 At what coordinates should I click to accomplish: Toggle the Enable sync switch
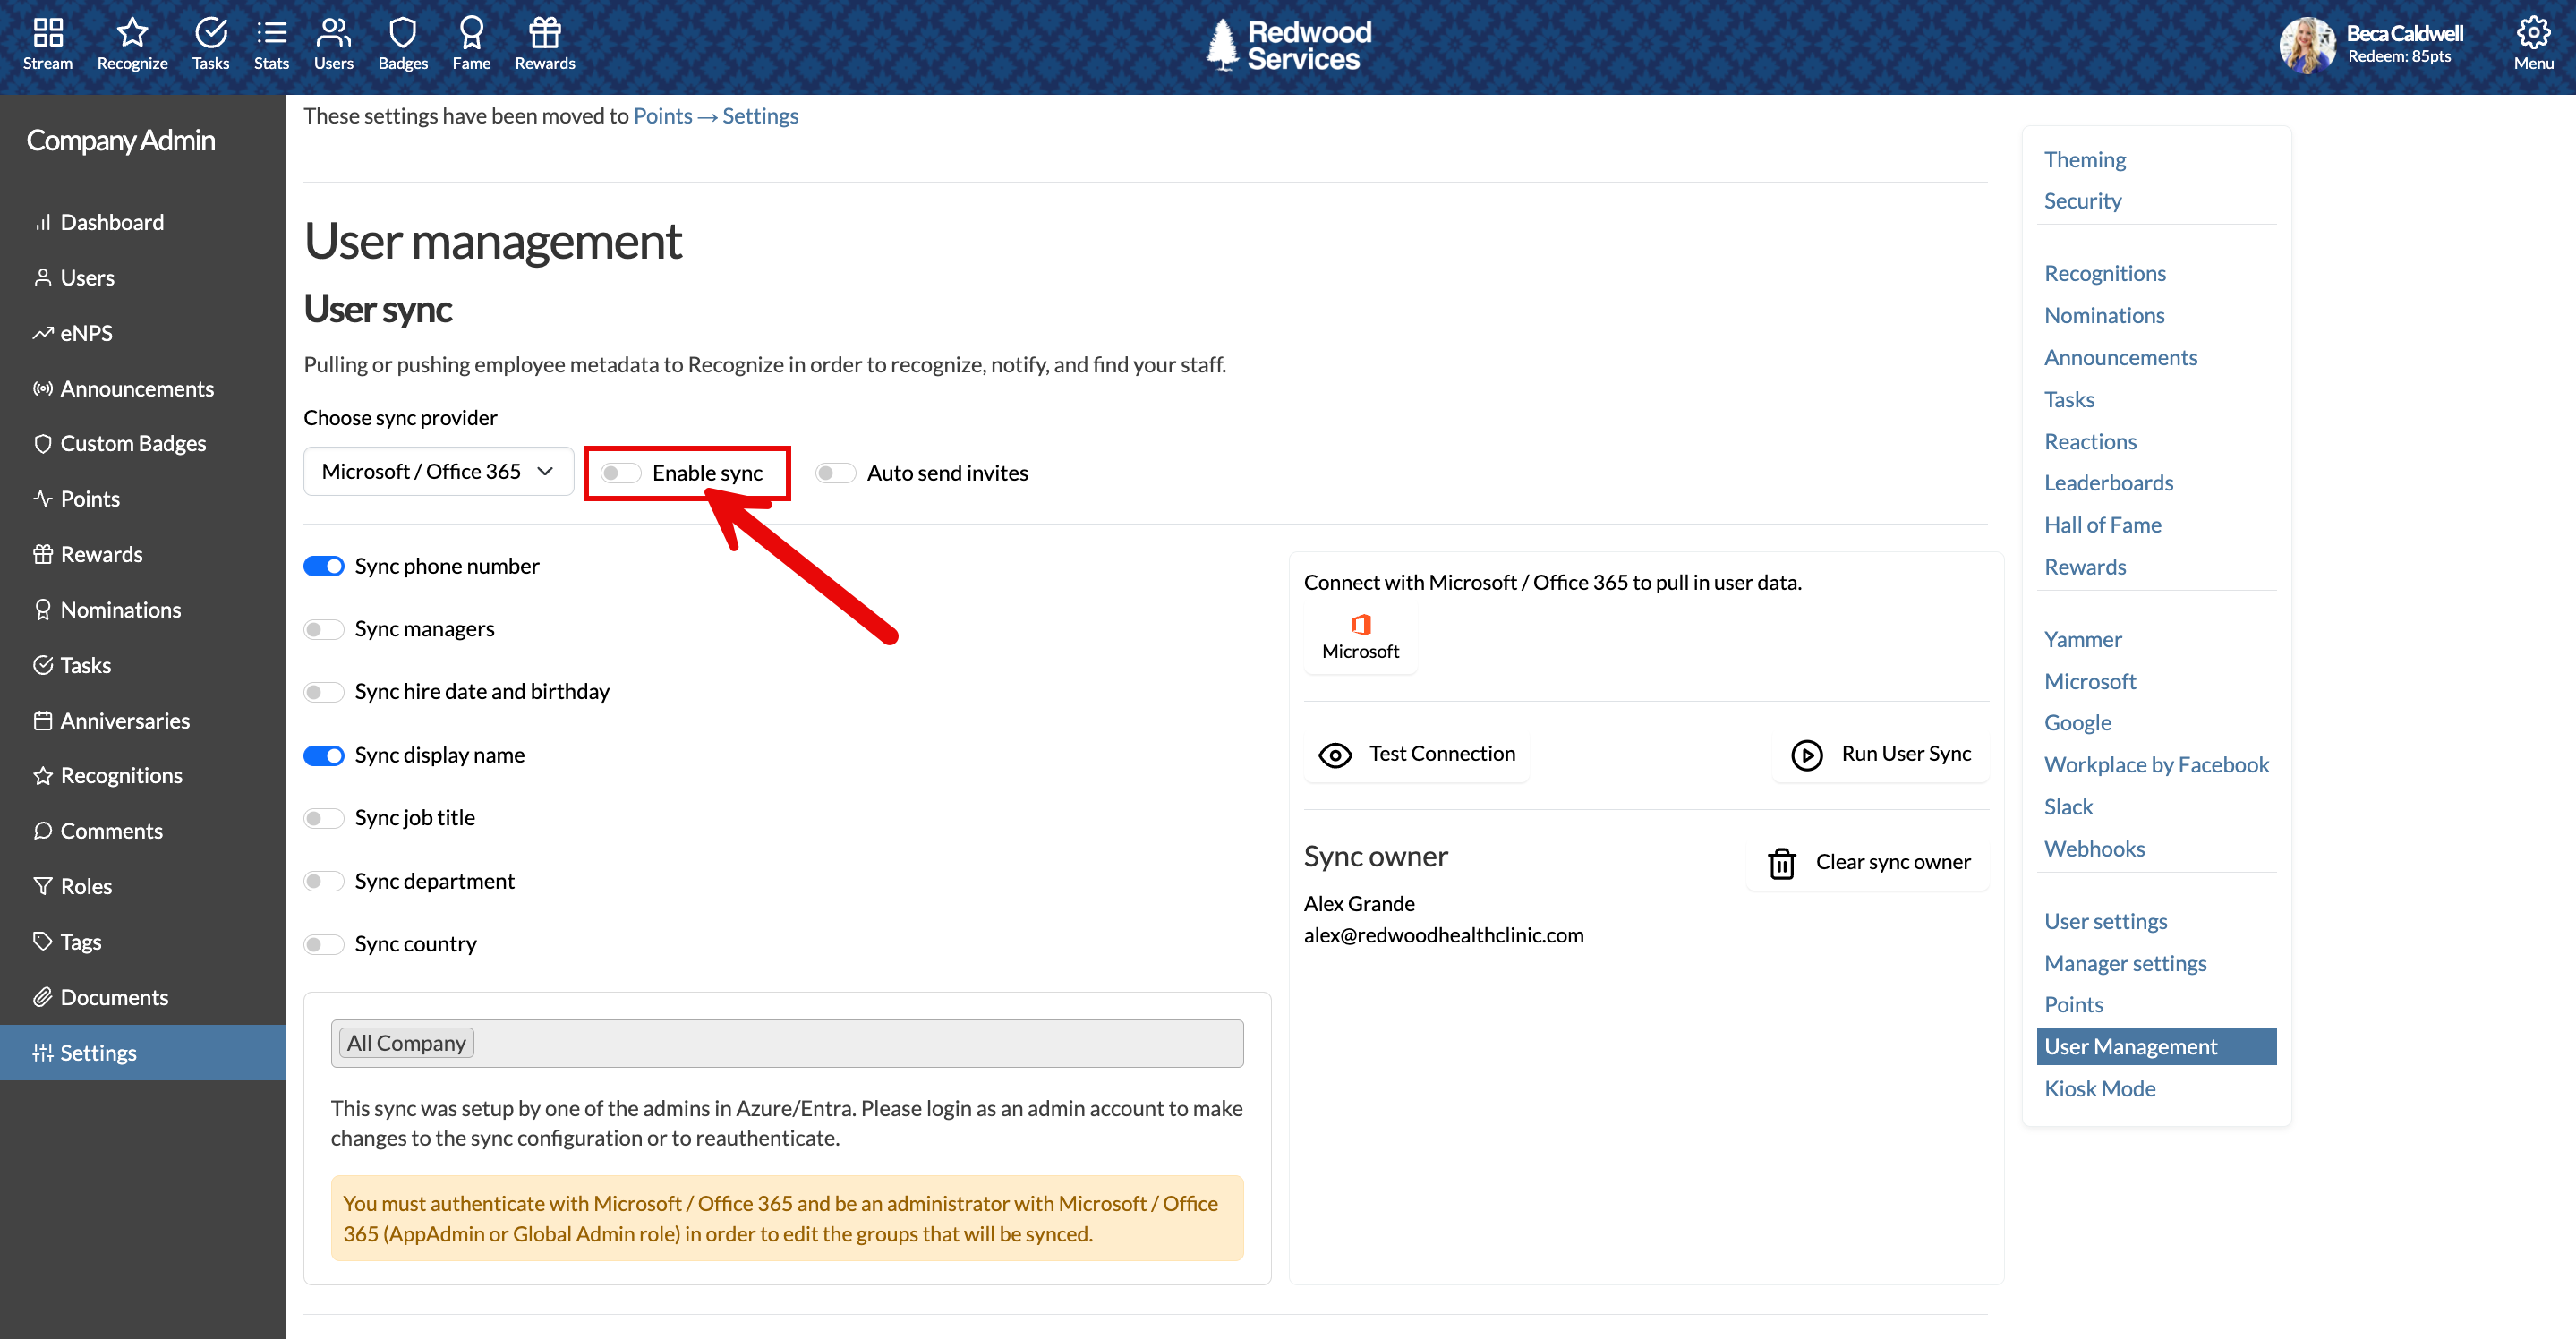pos(620,473)
